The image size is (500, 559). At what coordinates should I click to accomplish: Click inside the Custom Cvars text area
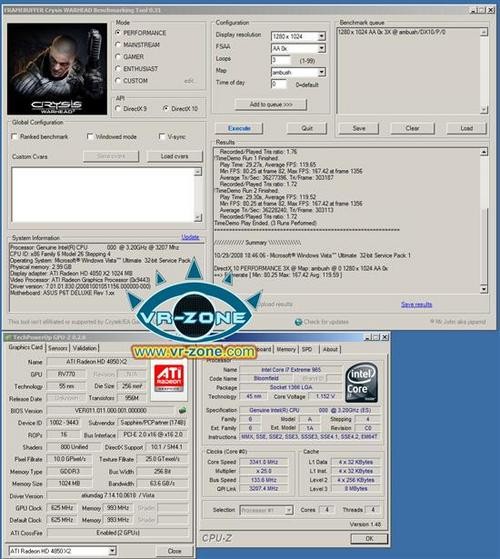pyautogui.click(x=103, y=195)
